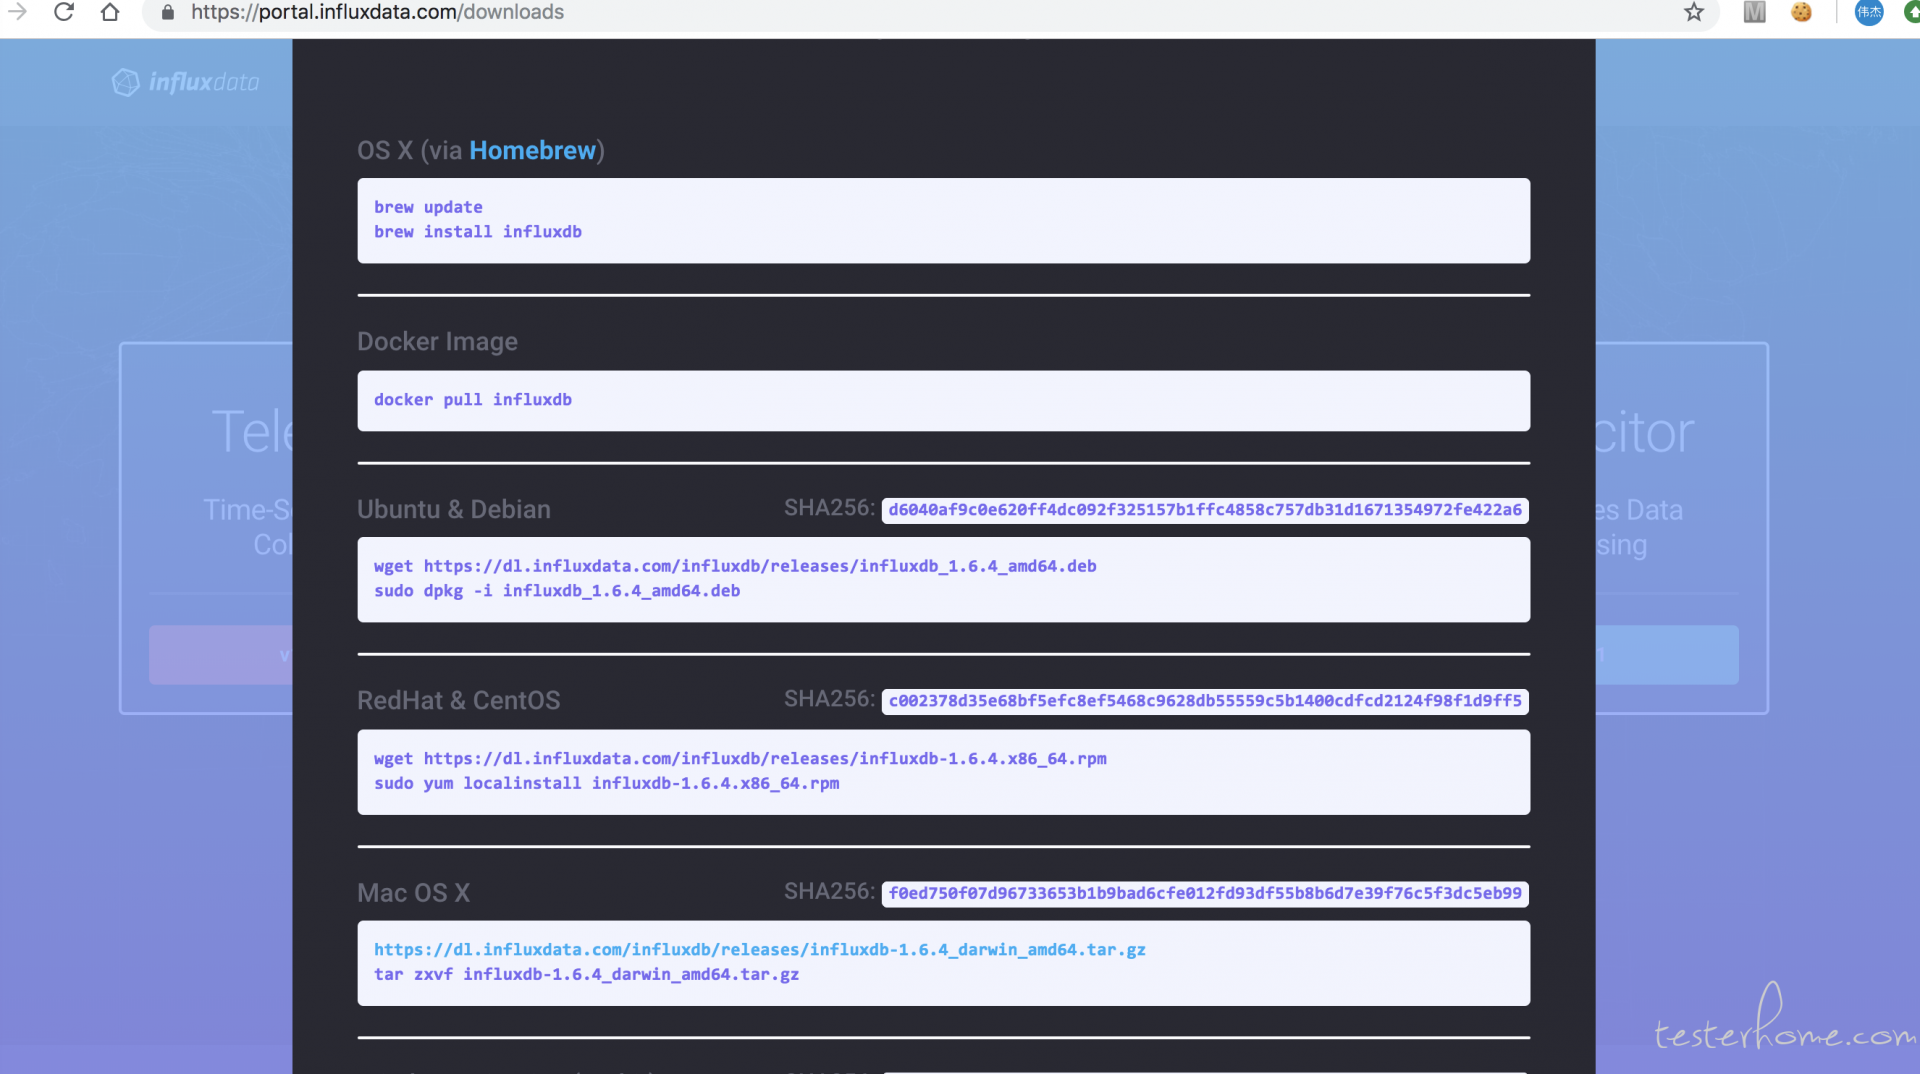View site info via the padlock icon
Viewport: 1920px width, 1074px height.
(168, 12)
